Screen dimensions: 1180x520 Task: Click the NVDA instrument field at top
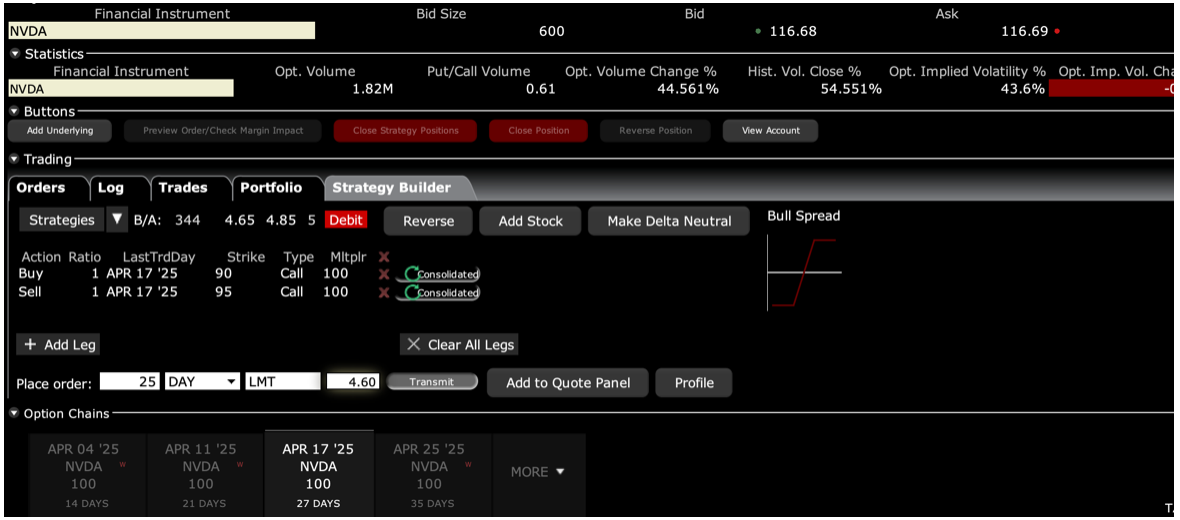tap(161, 31)
